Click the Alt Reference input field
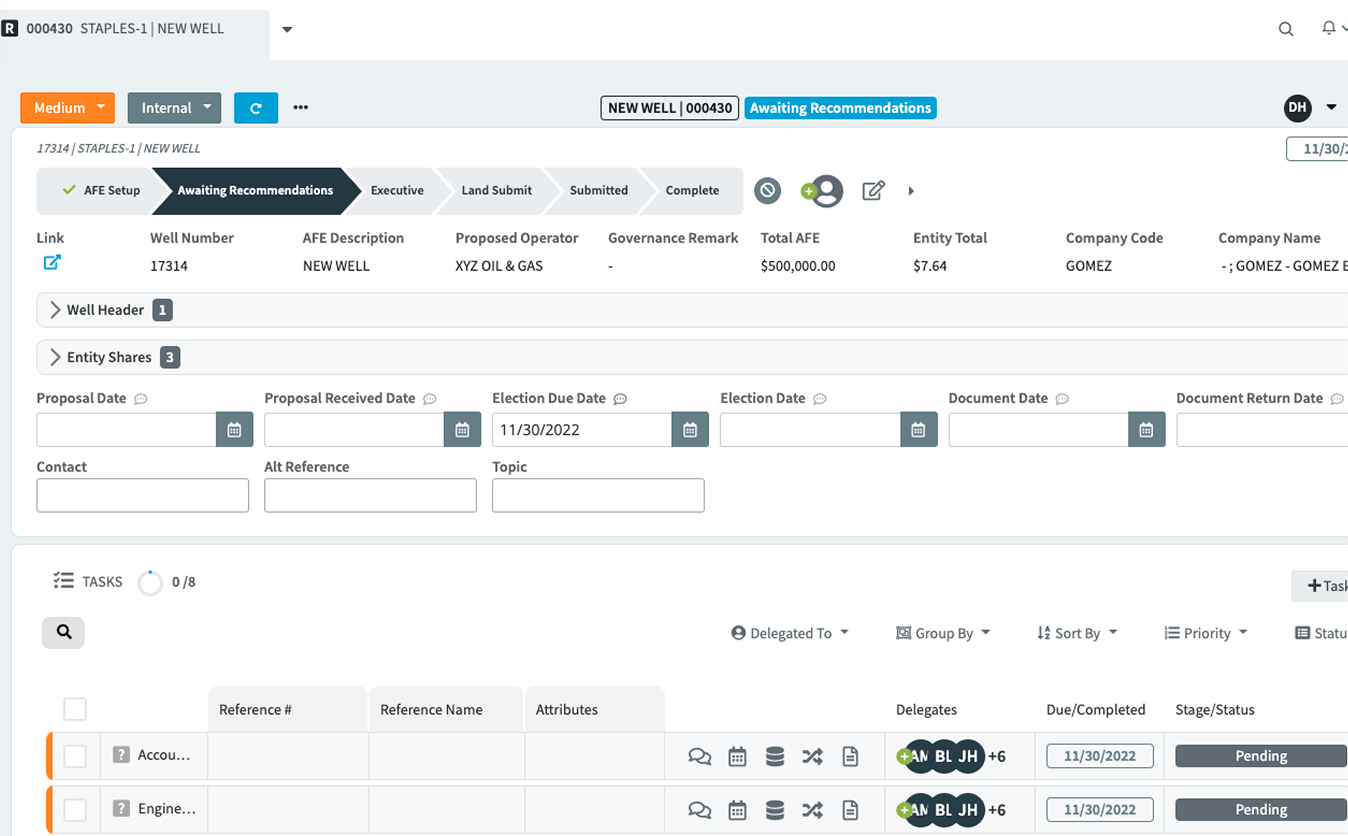 pos(371,496)
